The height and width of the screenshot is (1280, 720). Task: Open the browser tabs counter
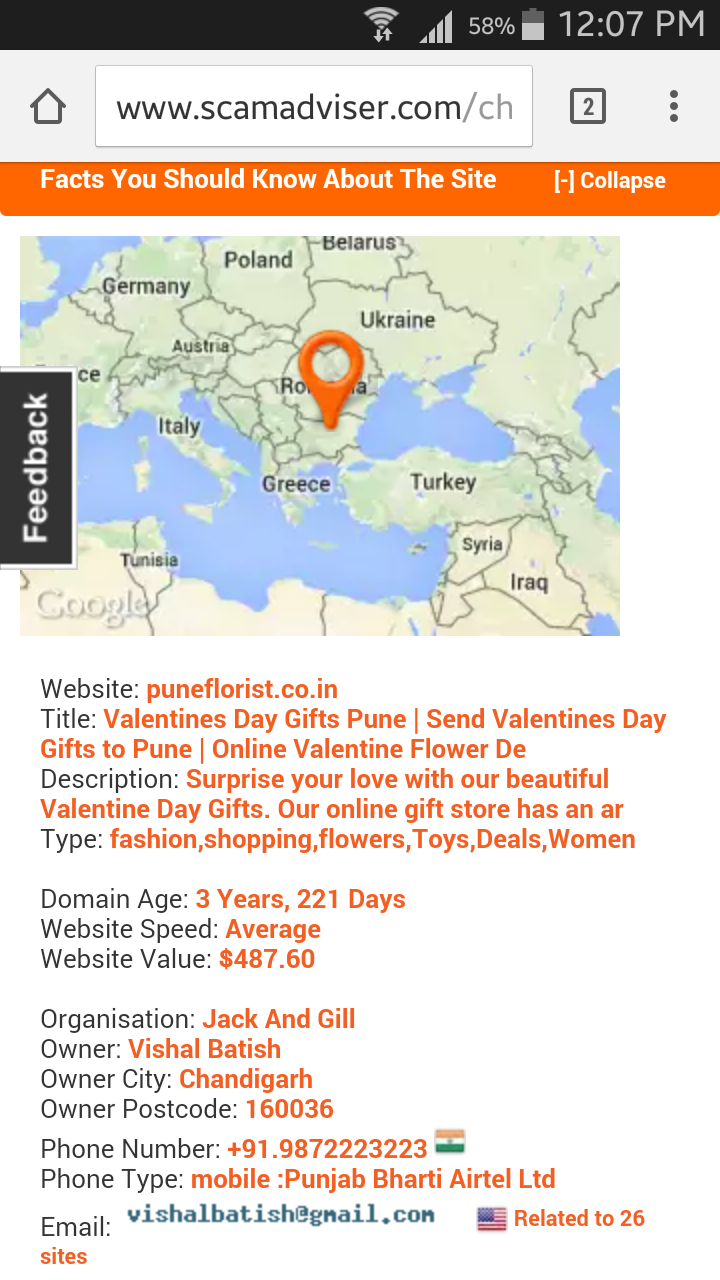(x=588, y=106)
